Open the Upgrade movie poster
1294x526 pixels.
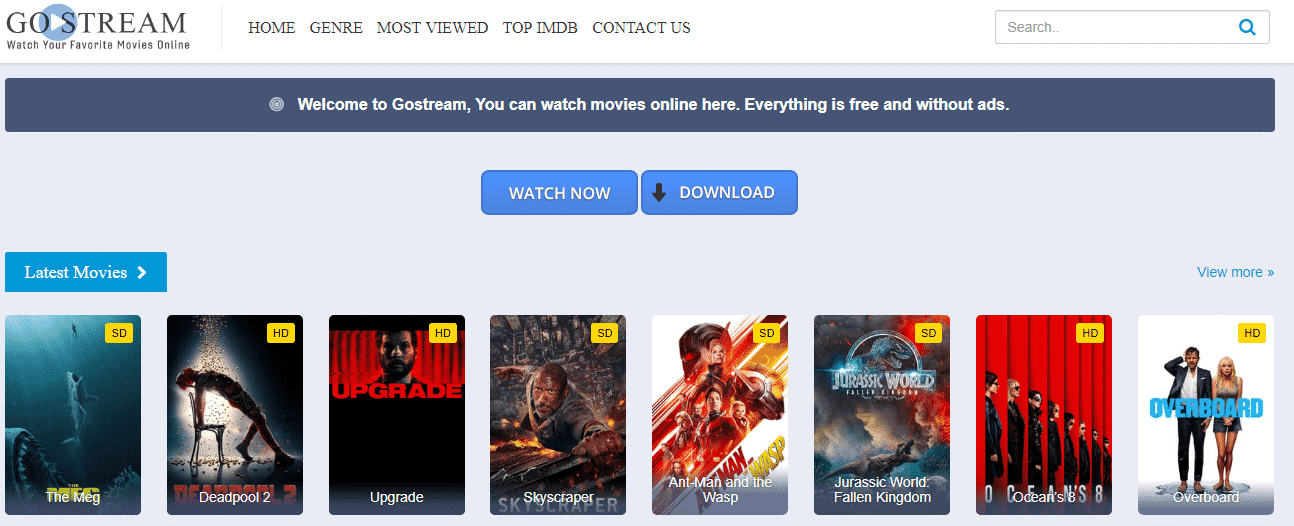pyautogui.click(x=396, y=415)
